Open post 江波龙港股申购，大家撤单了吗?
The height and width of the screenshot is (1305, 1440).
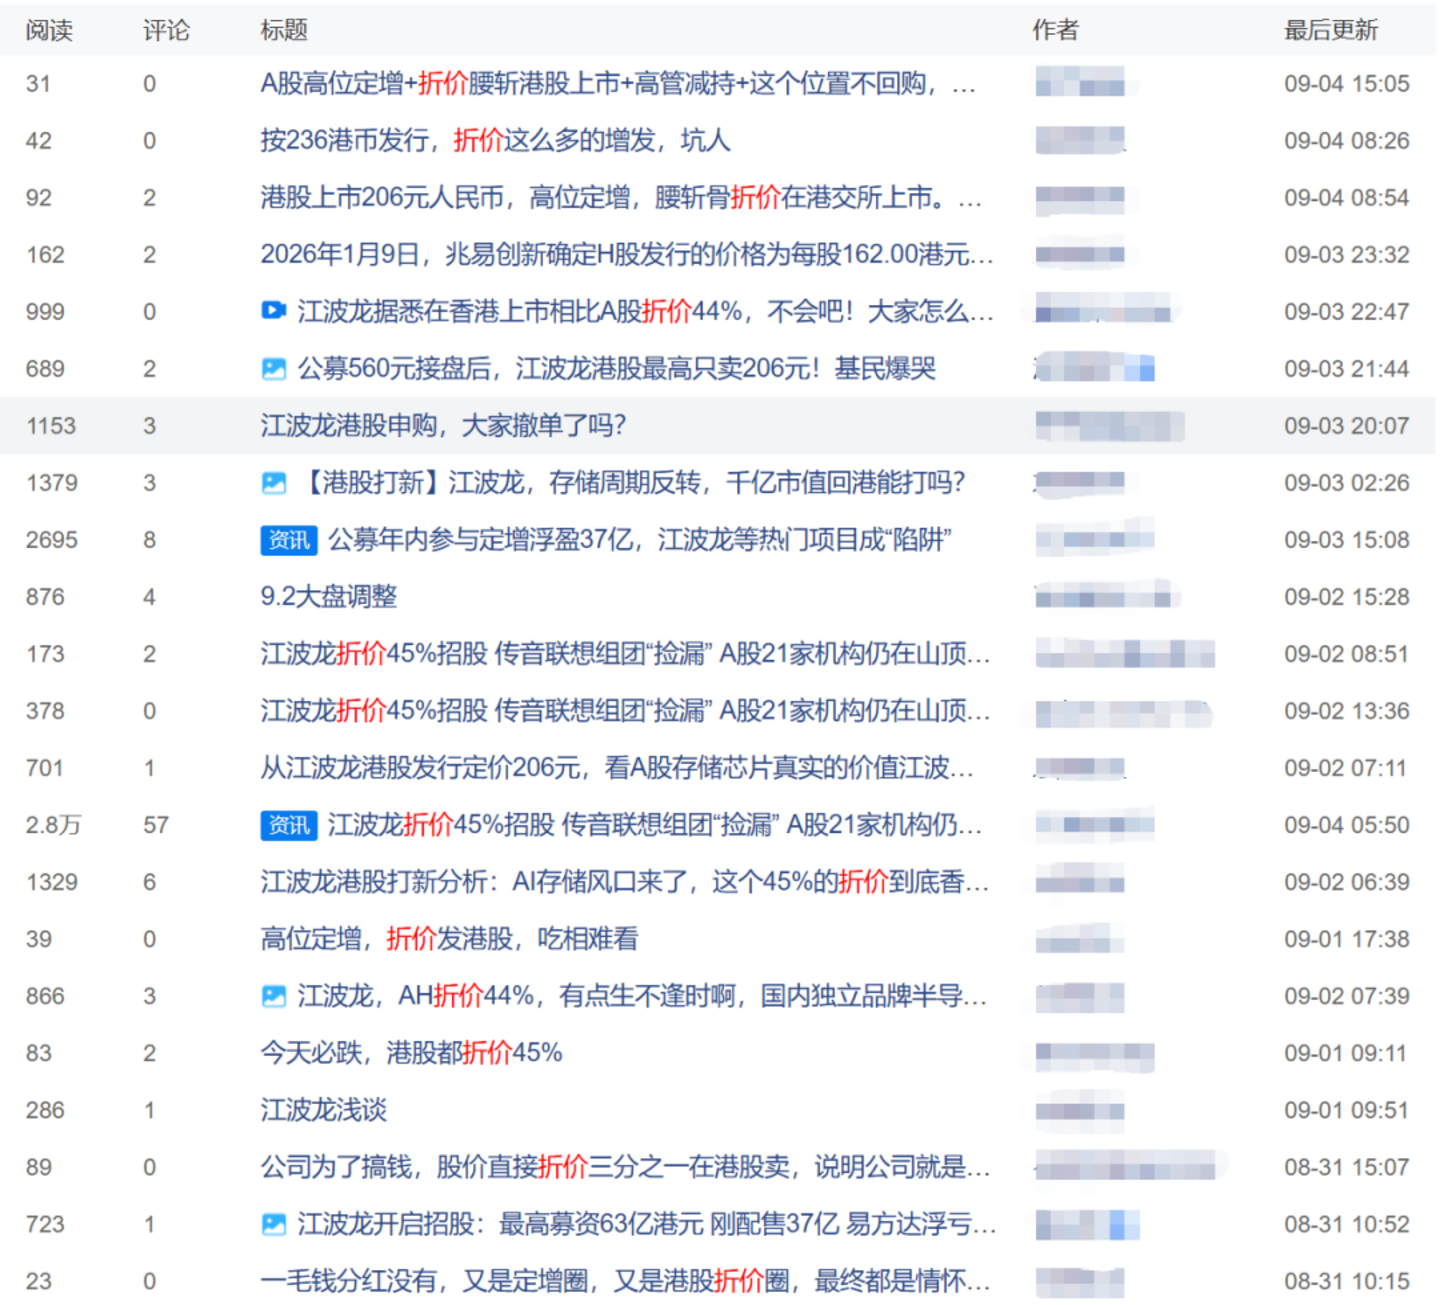(443, 426)
